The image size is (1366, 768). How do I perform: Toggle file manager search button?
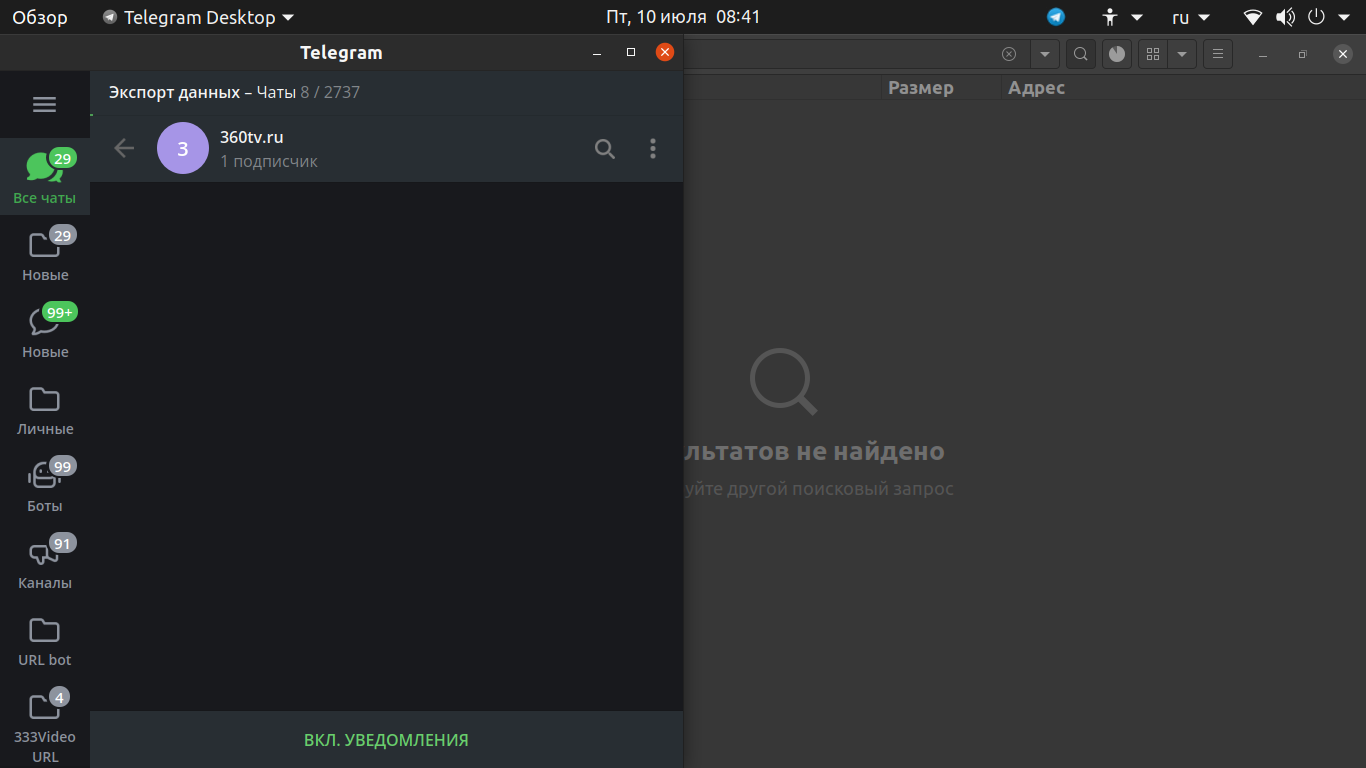click(1081, 54)
